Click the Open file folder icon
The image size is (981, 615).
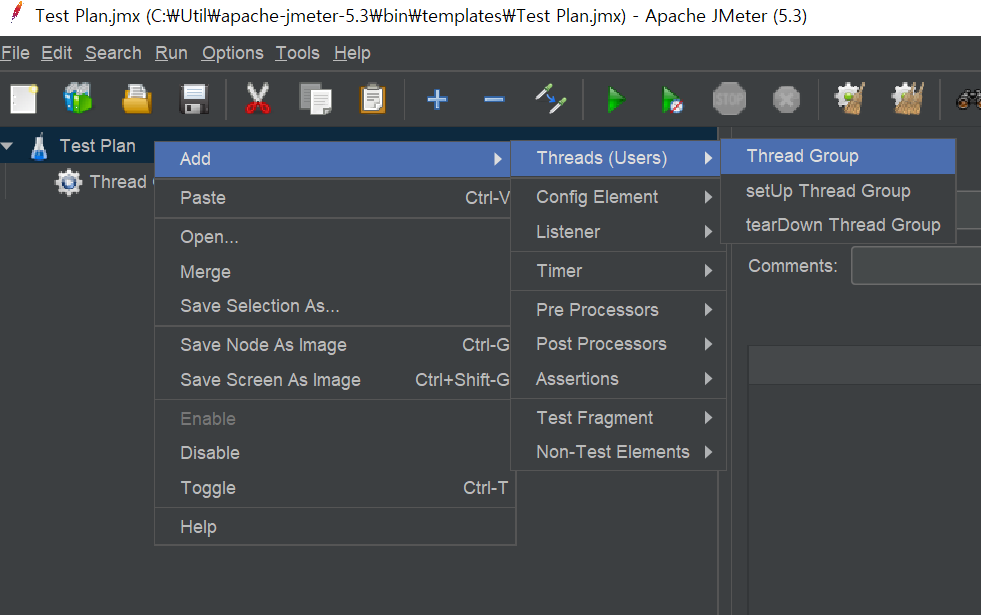point(137,99)
